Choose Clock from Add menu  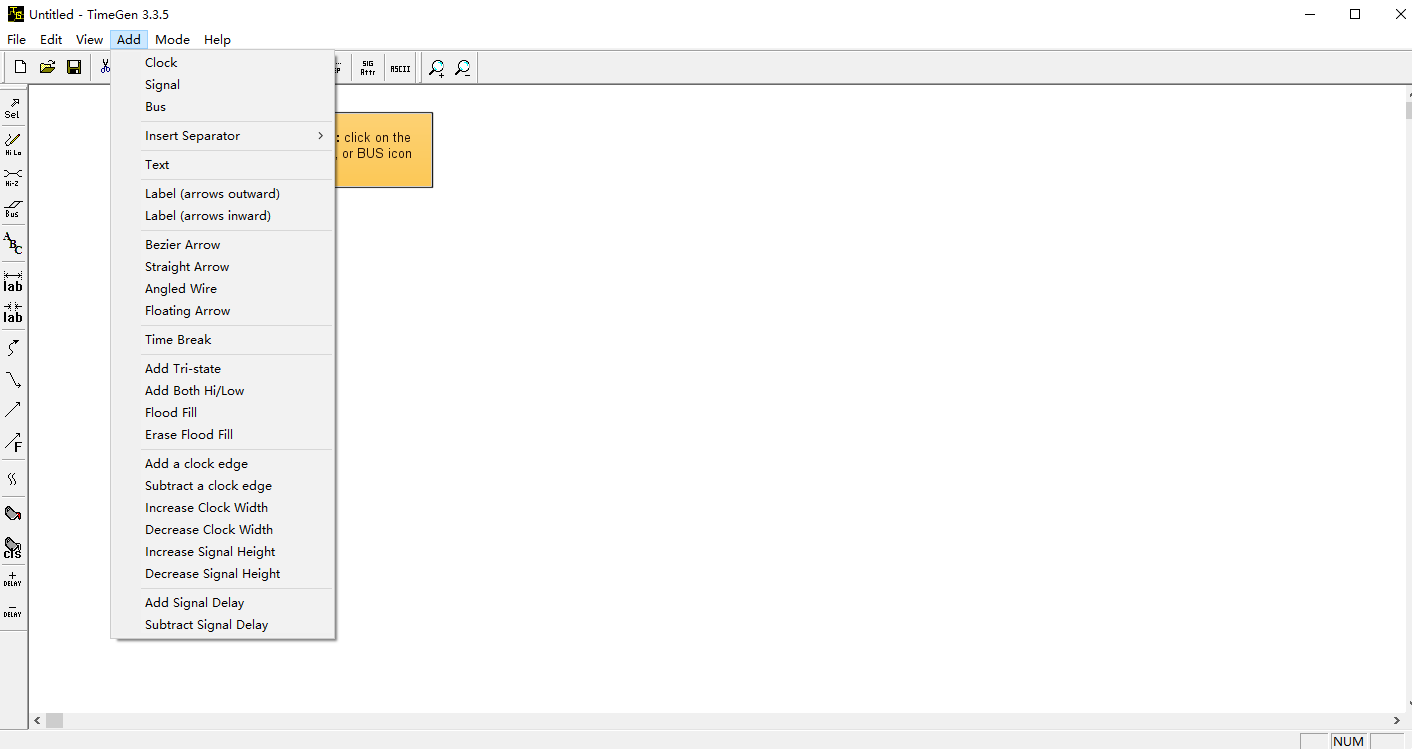223,63
